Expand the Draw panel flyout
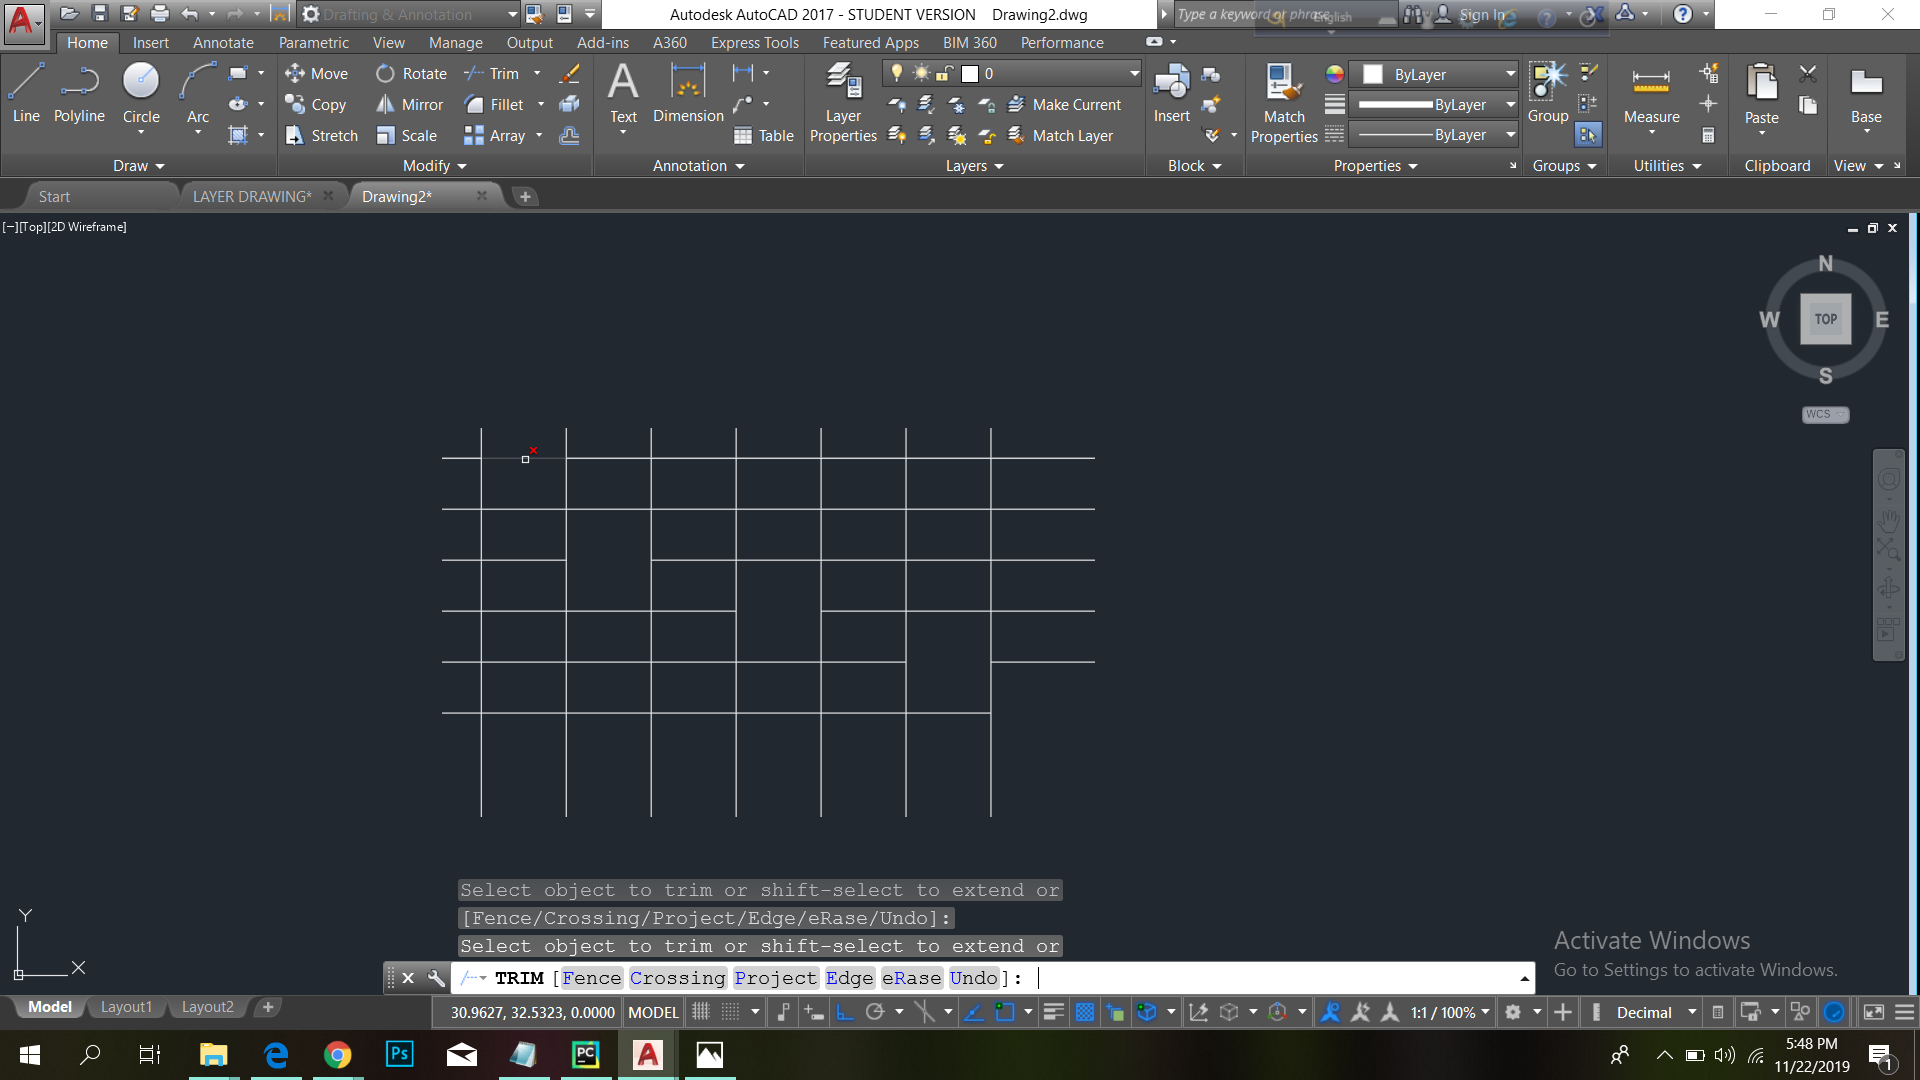The height and width of the screenshot is (1080, 1920). [139, 166]
